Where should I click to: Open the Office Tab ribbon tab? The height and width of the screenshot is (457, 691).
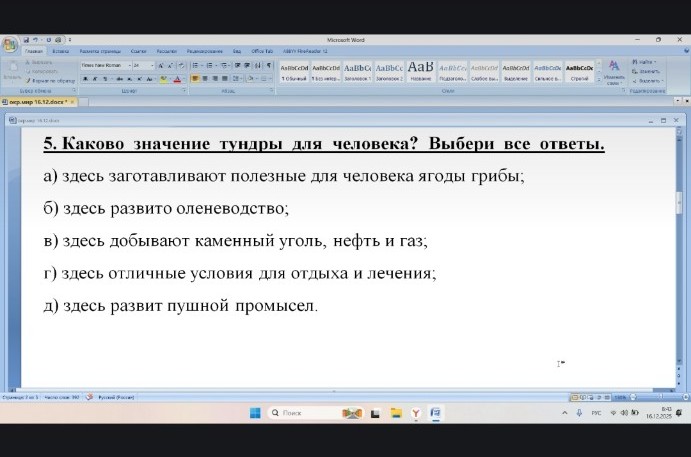pos(262,51)
